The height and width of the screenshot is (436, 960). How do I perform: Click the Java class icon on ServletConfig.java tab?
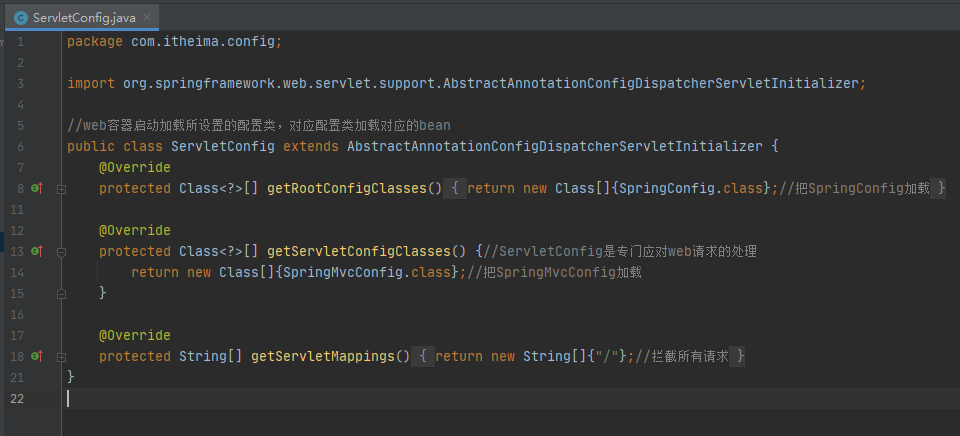click(x=20, y=18)
